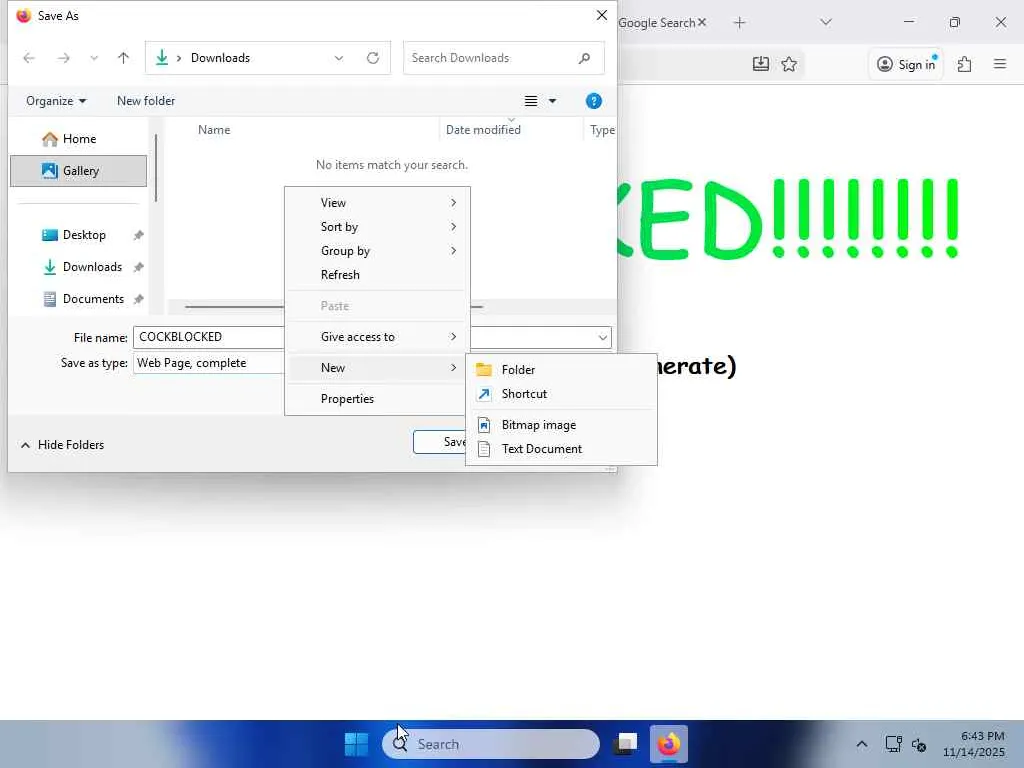Go back with the Save As back arrow
Screen dimensions: 1024x768
point(29,58)
